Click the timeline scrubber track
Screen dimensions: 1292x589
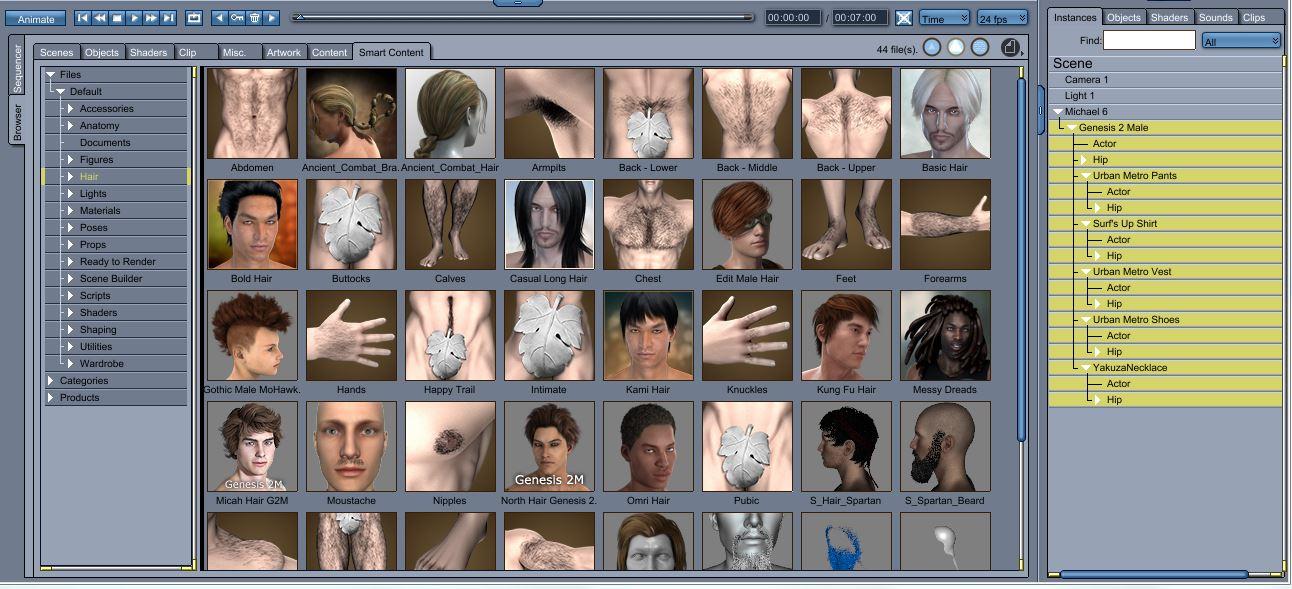point(523,17)
